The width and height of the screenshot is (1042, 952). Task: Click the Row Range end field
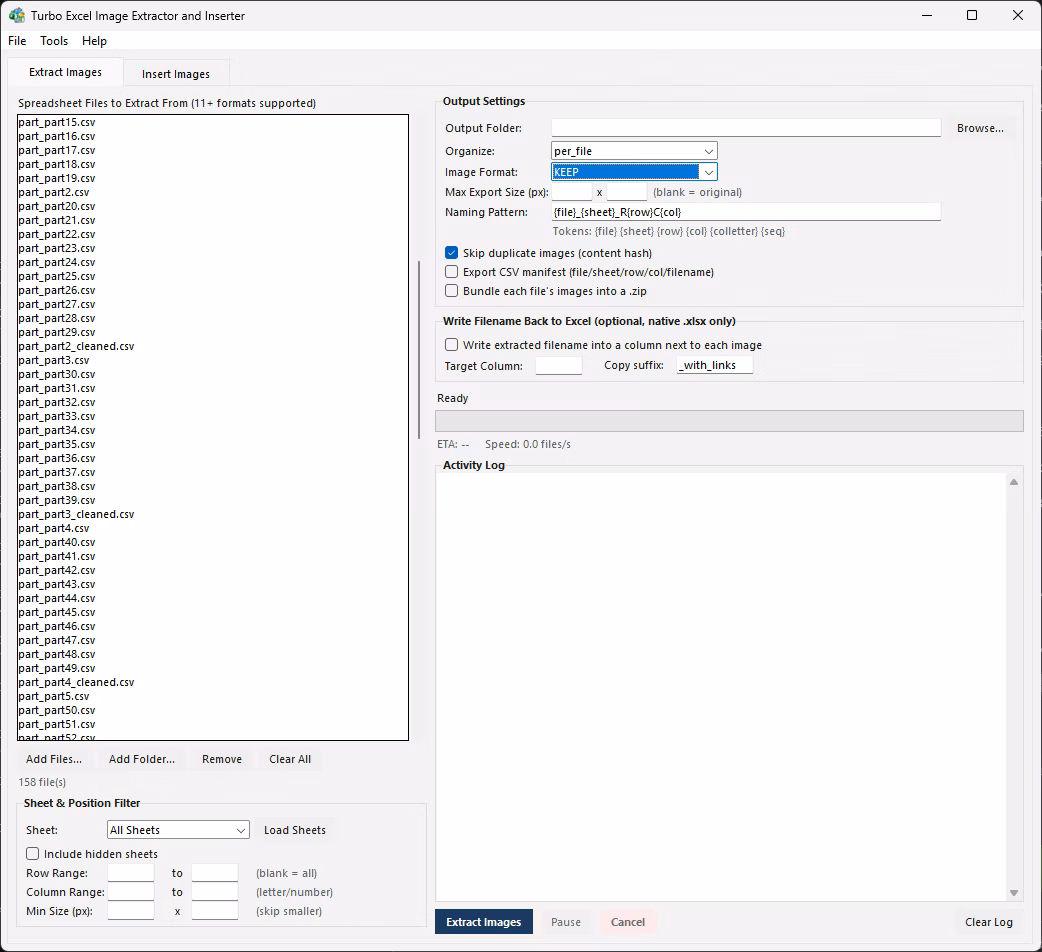pos(215,873)
